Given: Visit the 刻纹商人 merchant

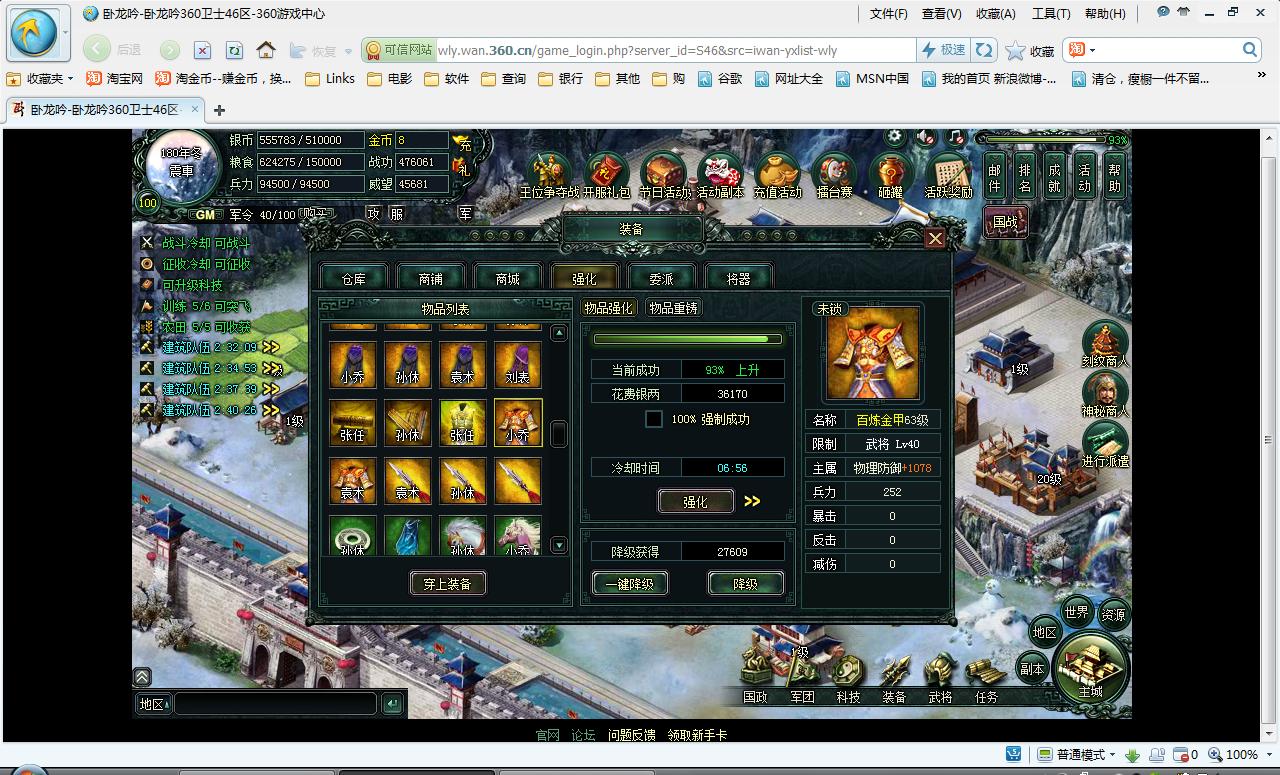Looking at the screenshot, I should [x=1105, y=345].
